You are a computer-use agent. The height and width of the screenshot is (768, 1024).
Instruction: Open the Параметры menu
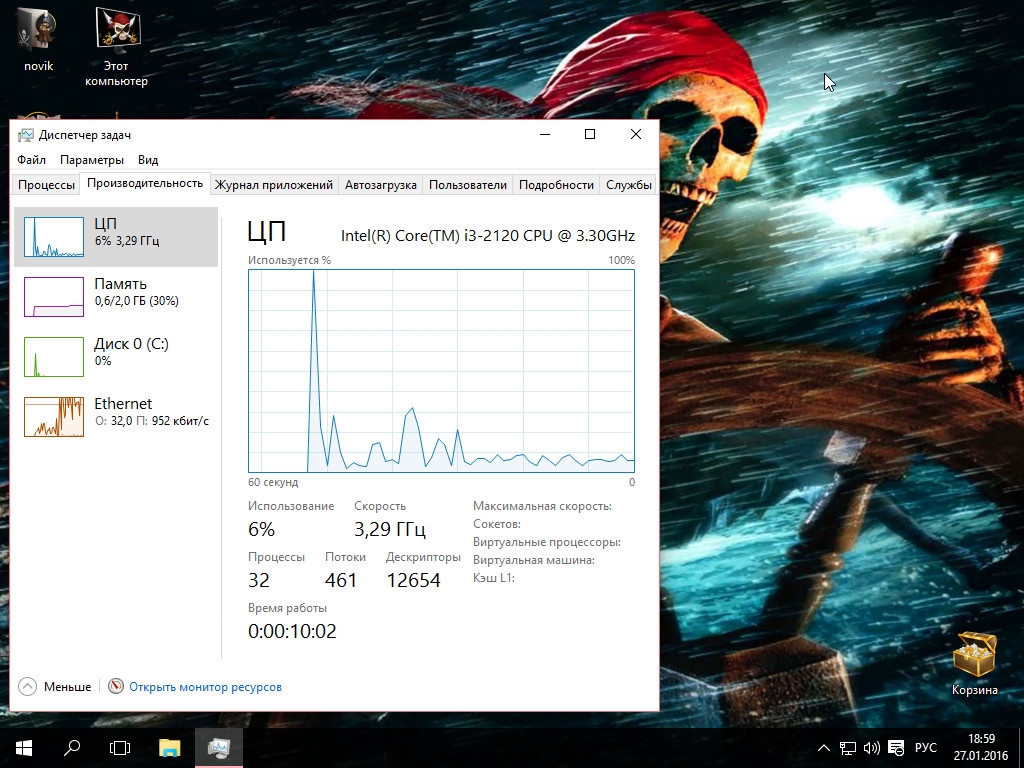[x=92, y=160]
